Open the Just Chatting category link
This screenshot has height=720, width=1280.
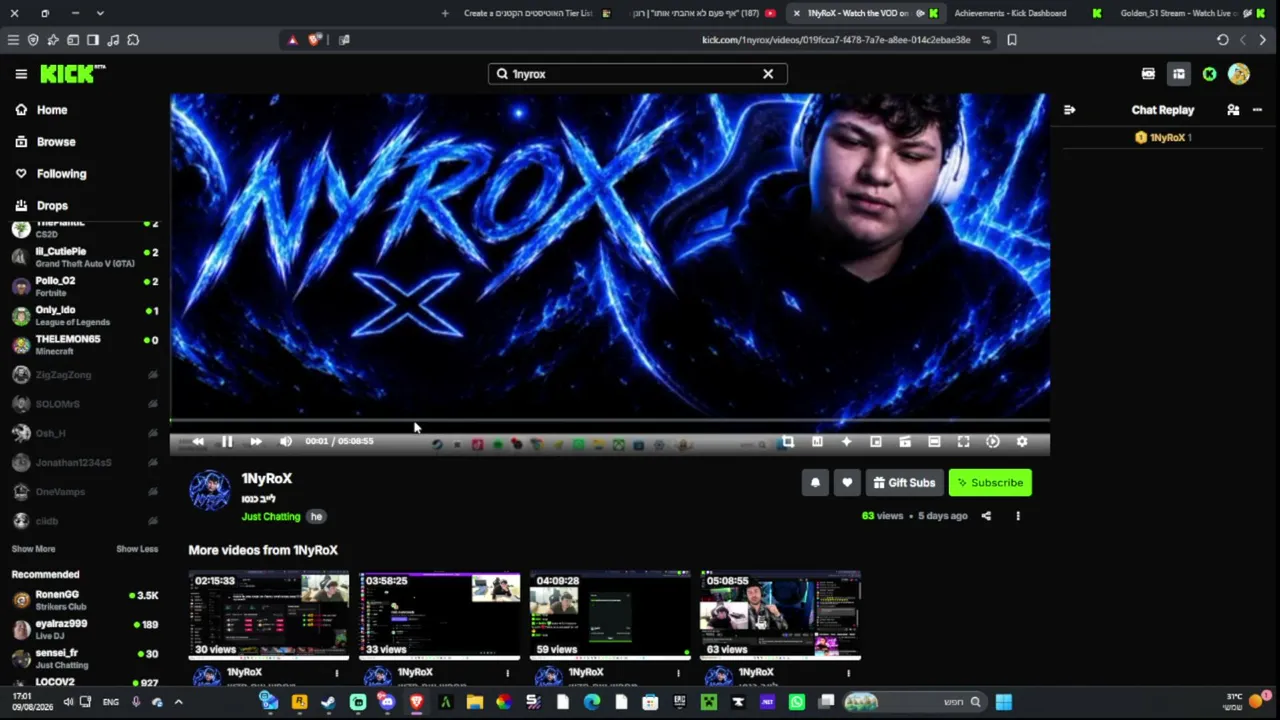click(x=271, y=517)
